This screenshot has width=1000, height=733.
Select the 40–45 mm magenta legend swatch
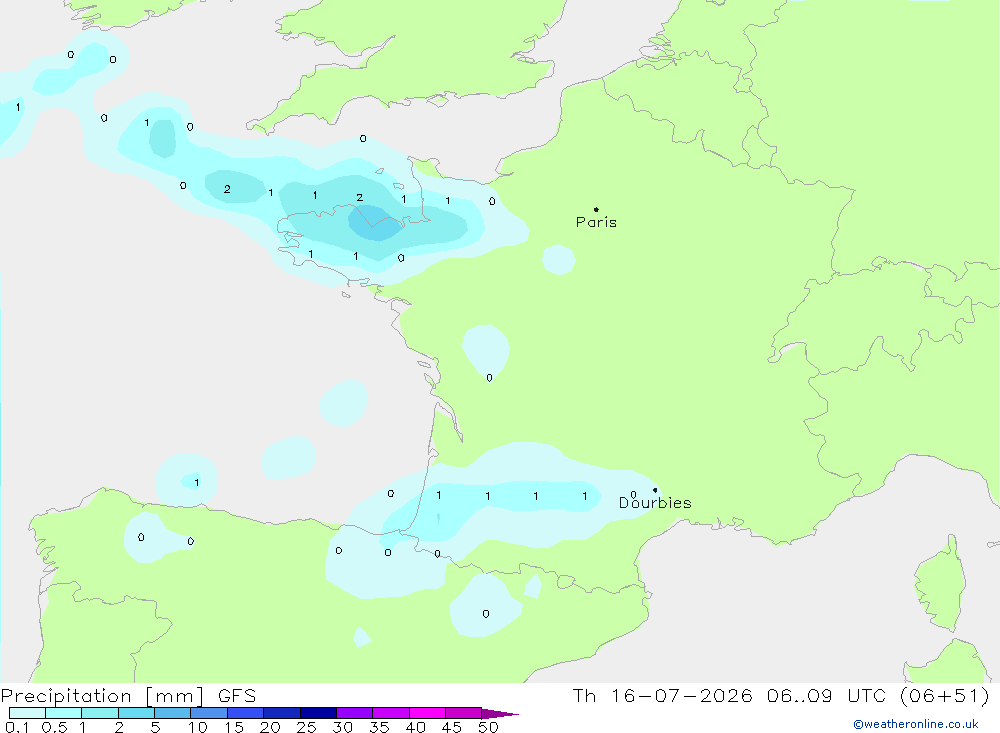click(427, 713)
